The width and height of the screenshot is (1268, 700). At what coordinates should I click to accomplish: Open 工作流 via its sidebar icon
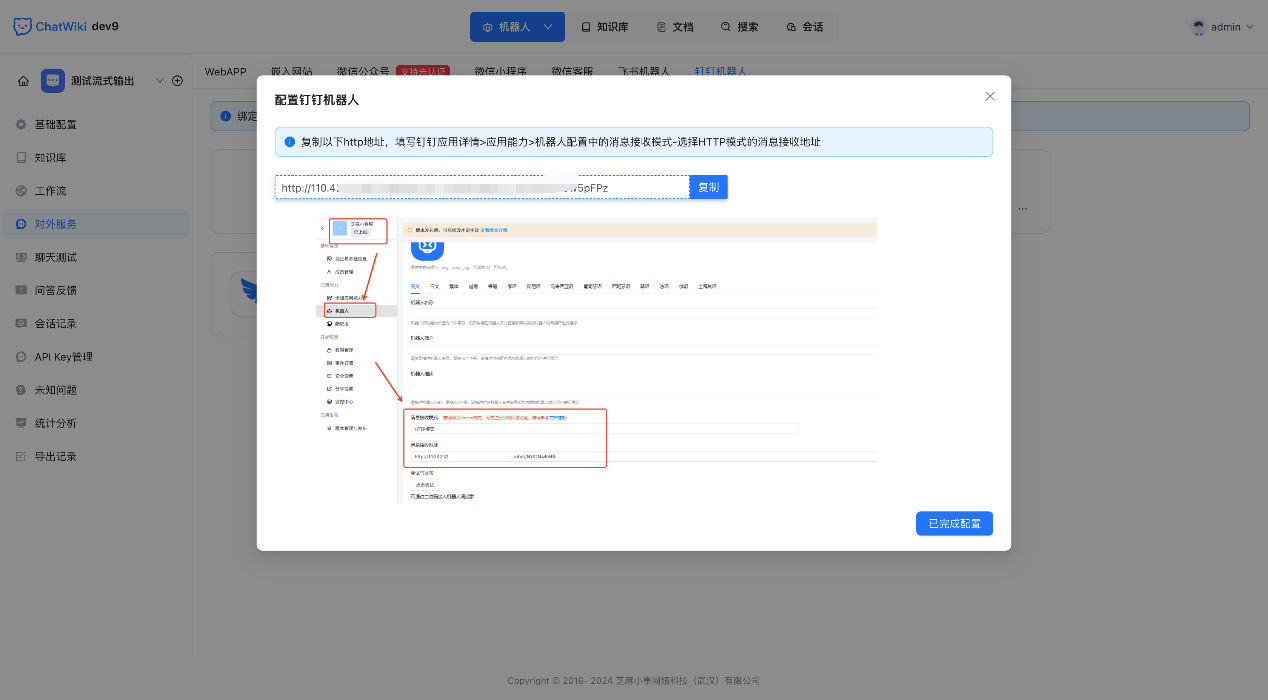(21, 191)
